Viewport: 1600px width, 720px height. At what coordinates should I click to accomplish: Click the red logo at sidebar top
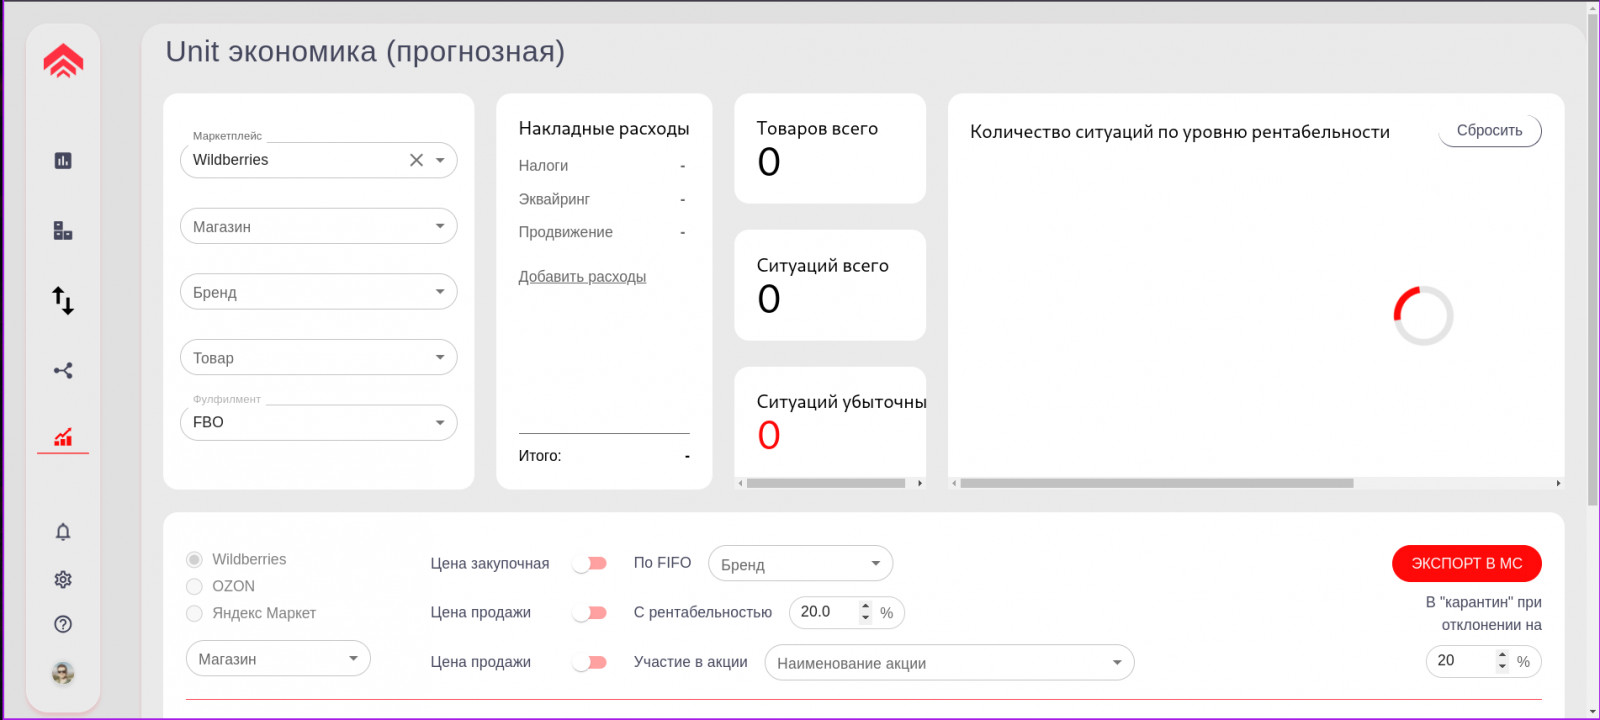(63, 61)
